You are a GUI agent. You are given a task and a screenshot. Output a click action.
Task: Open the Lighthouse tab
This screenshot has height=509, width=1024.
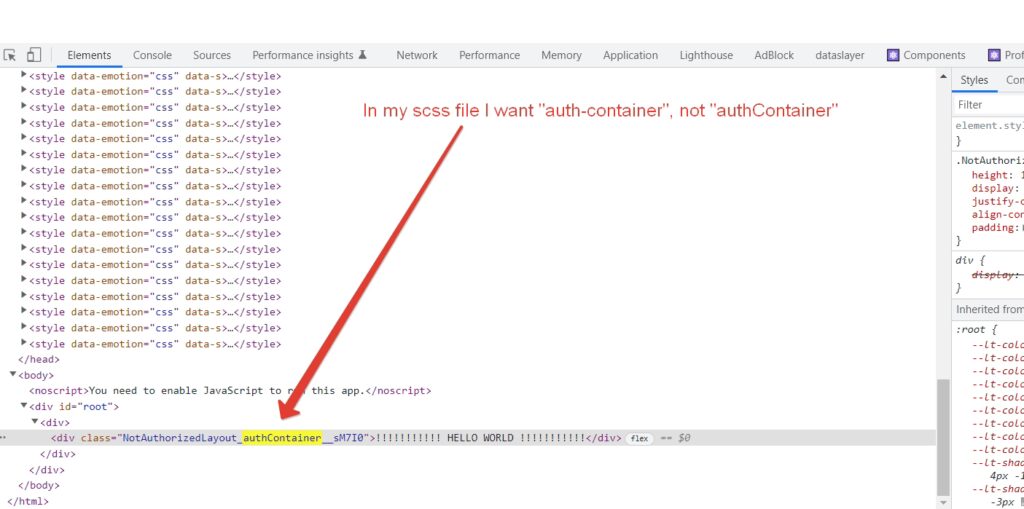[x=706, y=55]
